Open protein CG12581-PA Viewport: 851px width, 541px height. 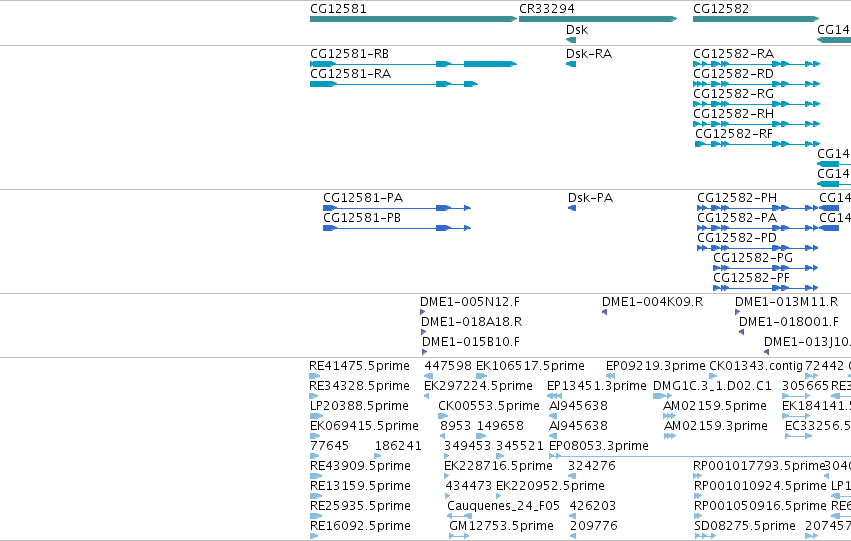(x=397, y=208)
